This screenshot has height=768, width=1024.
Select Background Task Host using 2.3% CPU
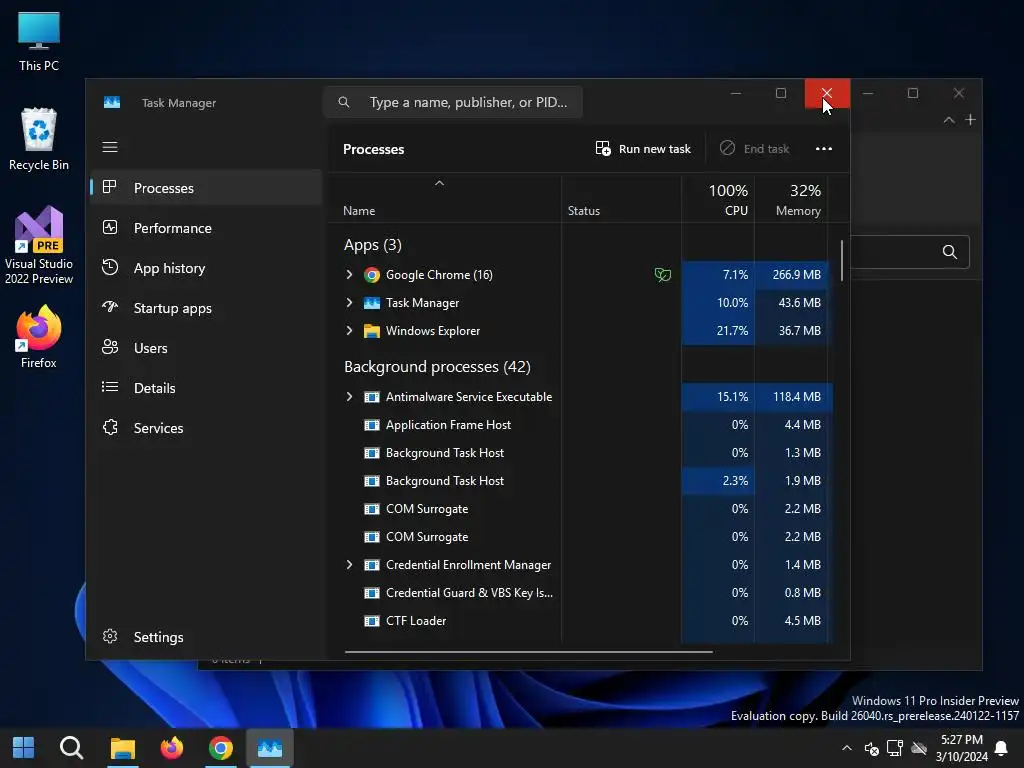pos(581,481)
